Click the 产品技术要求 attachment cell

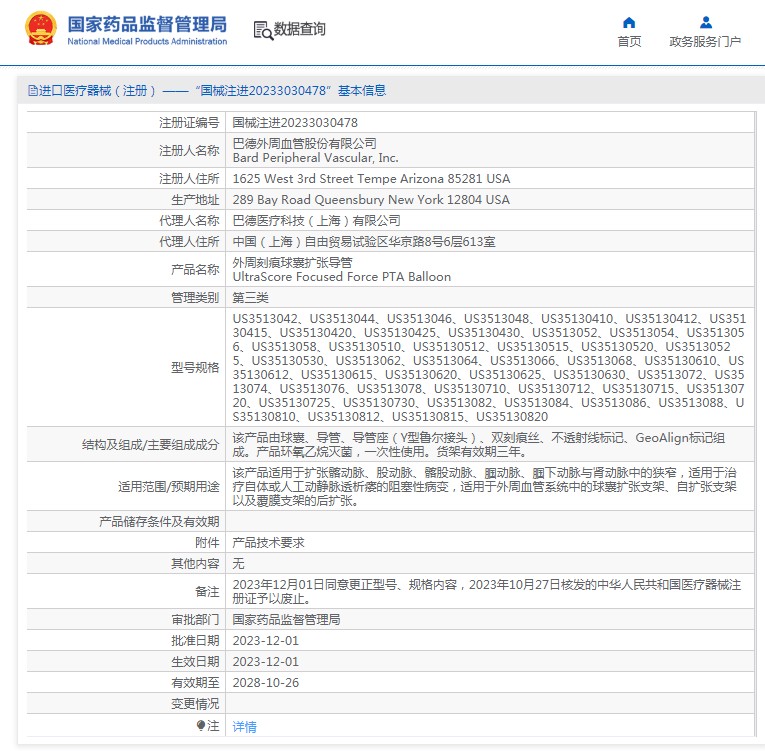pos(268,542)
